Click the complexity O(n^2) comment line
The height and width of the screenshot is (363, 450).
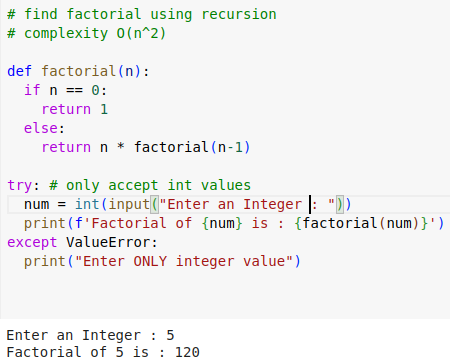(86, 34)
